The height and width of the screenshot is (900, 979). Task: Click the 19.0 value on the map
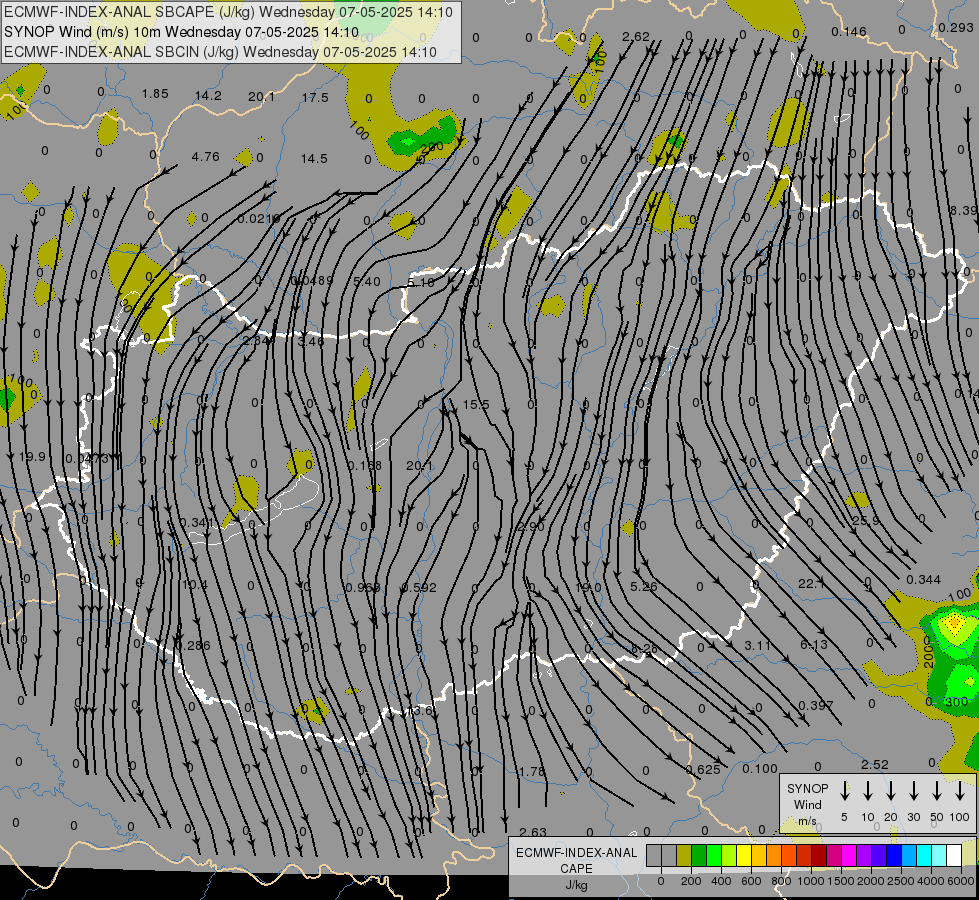(x=588, y=587)
